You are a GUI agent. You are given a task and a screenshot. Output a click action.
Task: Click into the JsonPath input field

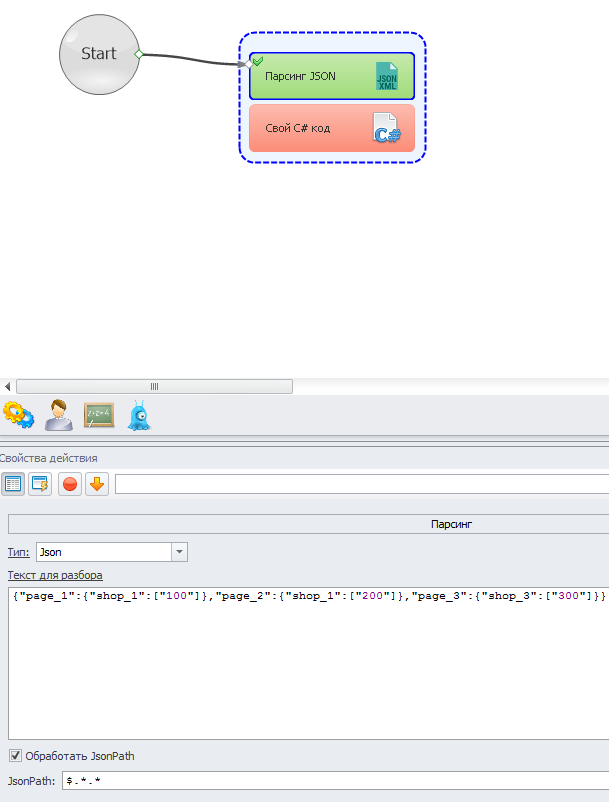[x=330, y=780]
